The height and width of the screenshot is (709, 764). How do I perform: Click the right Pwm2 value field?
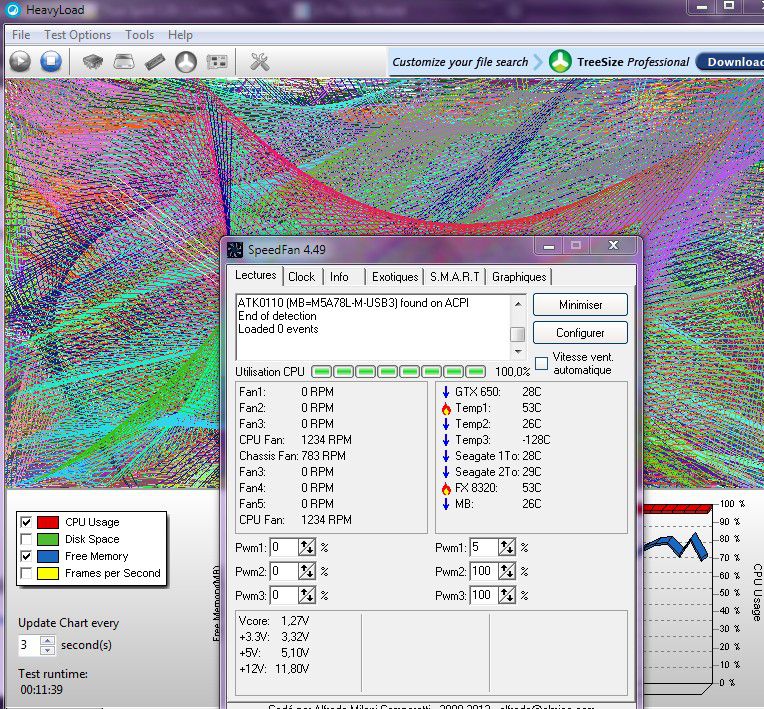point(484,571)
